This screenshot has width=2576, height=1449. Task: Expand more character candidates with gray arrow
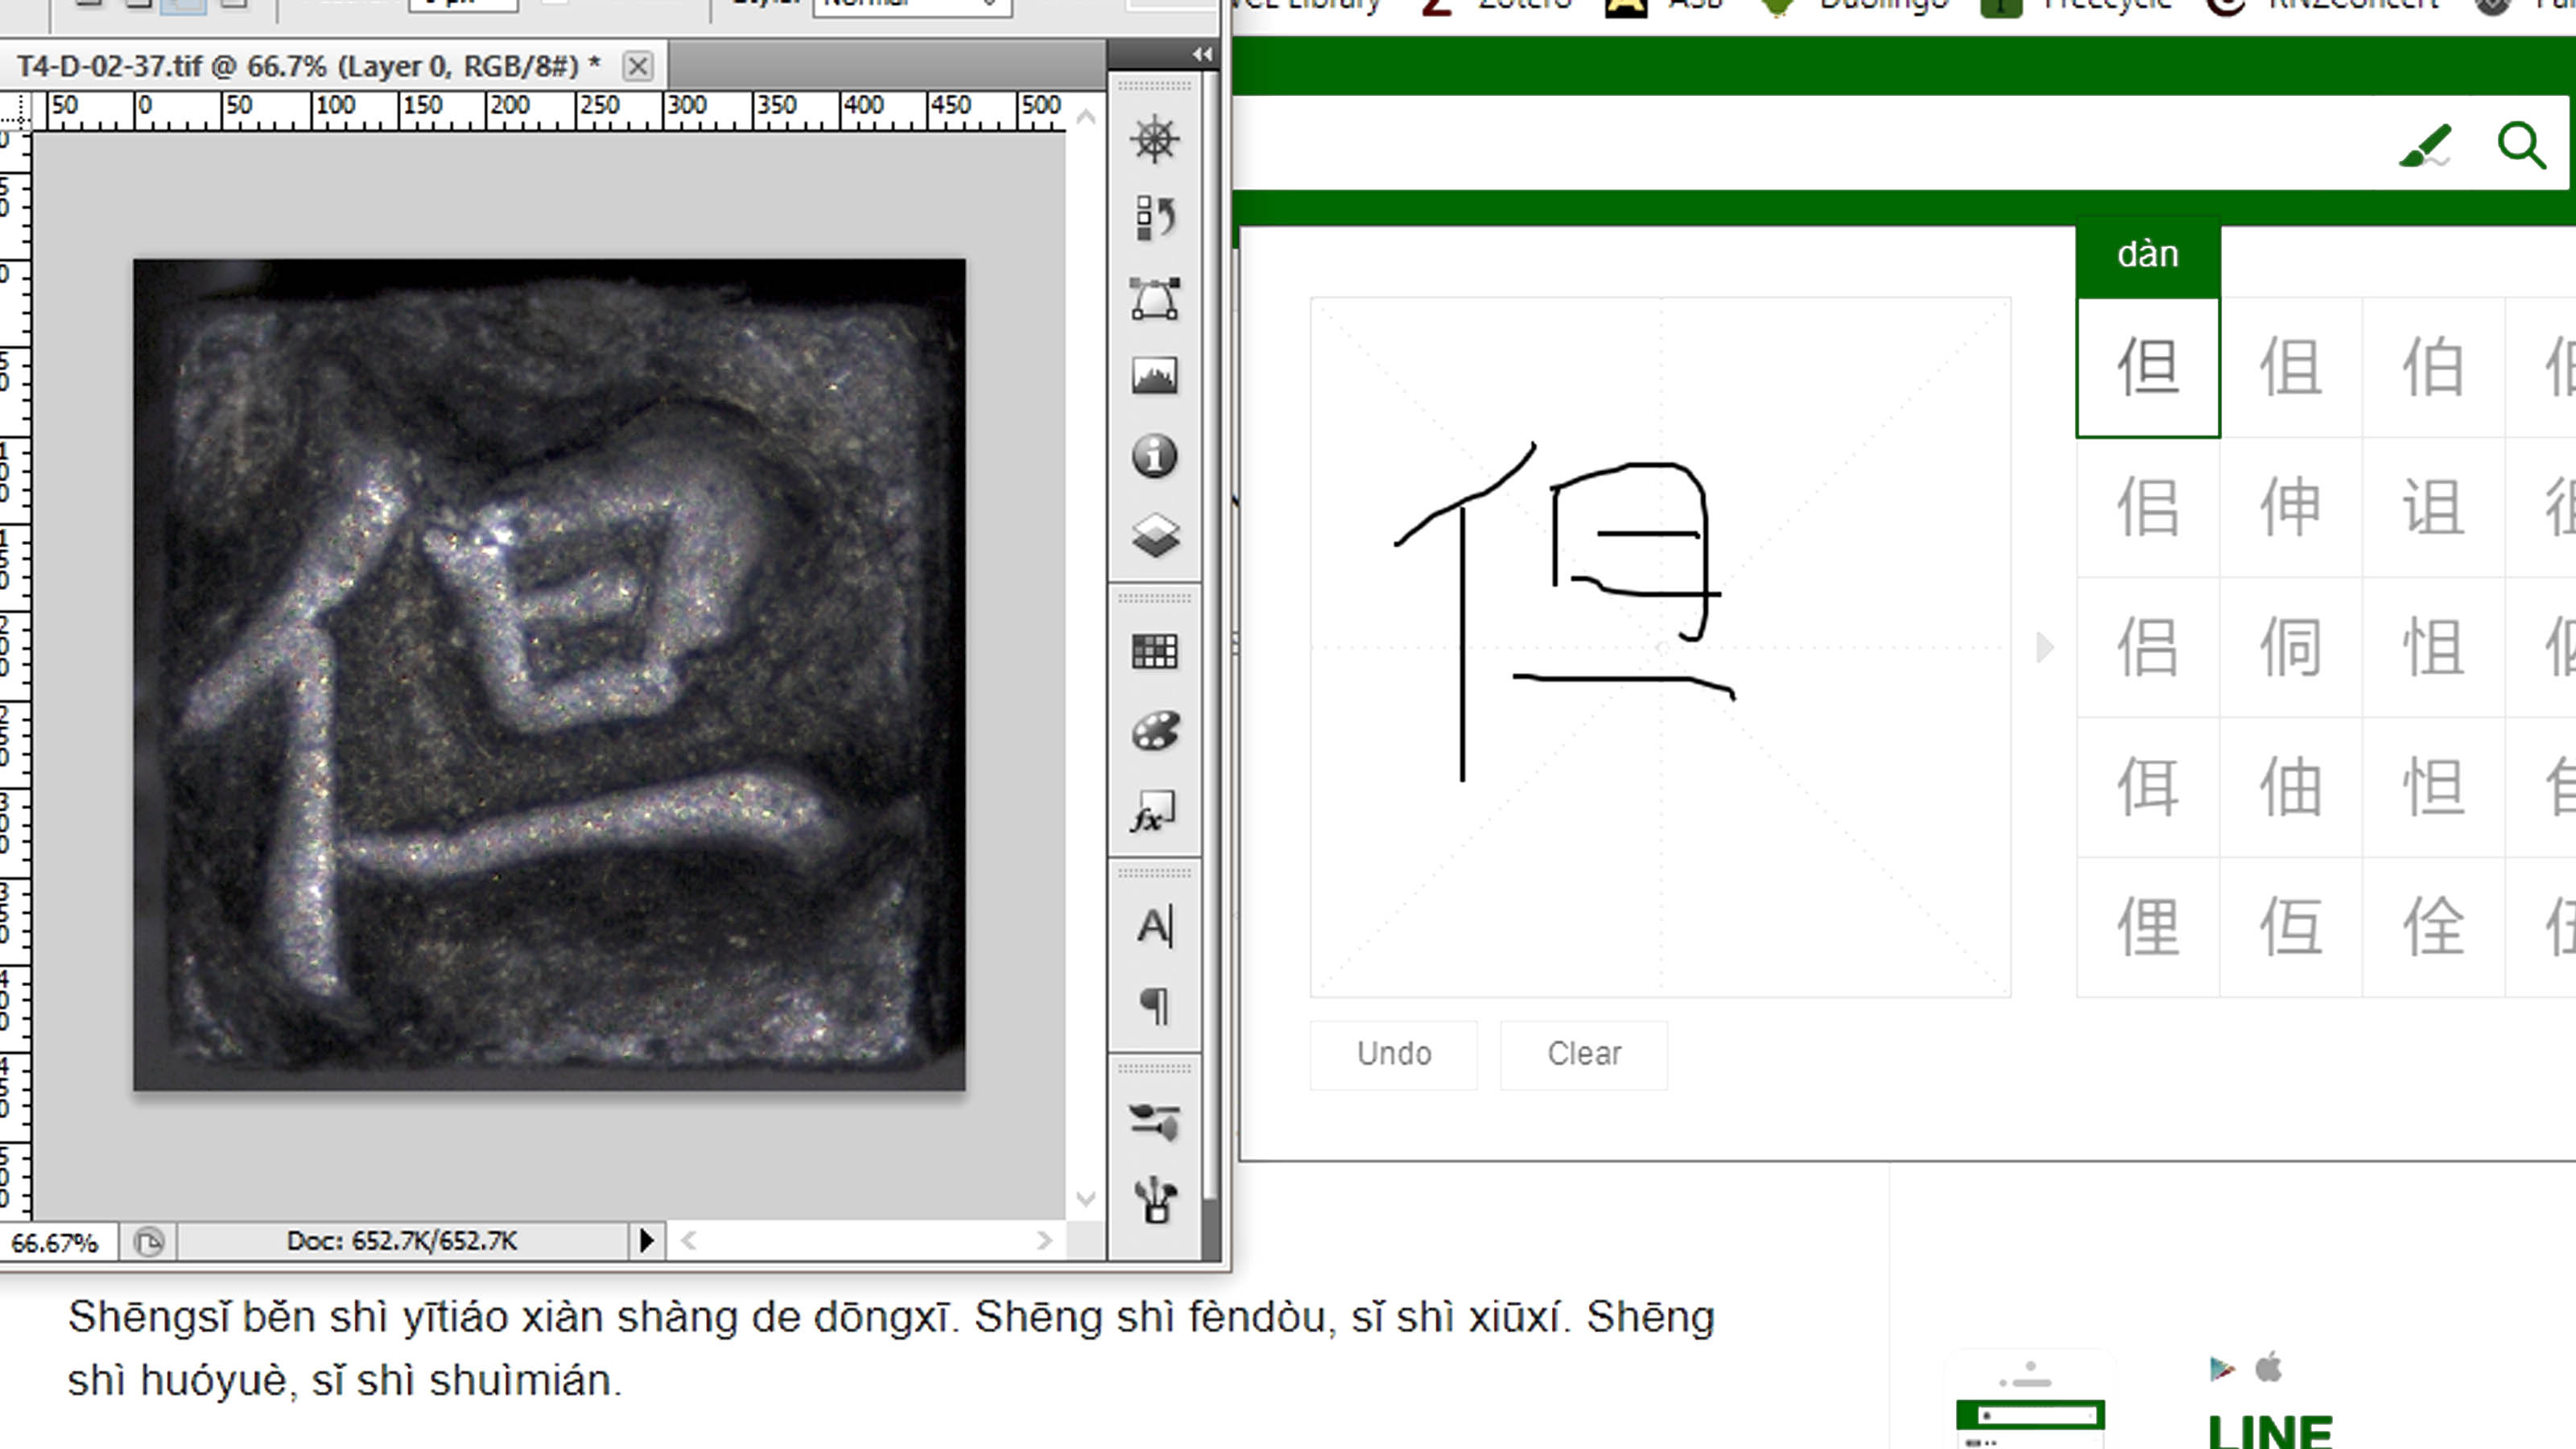click(2044, 647)
